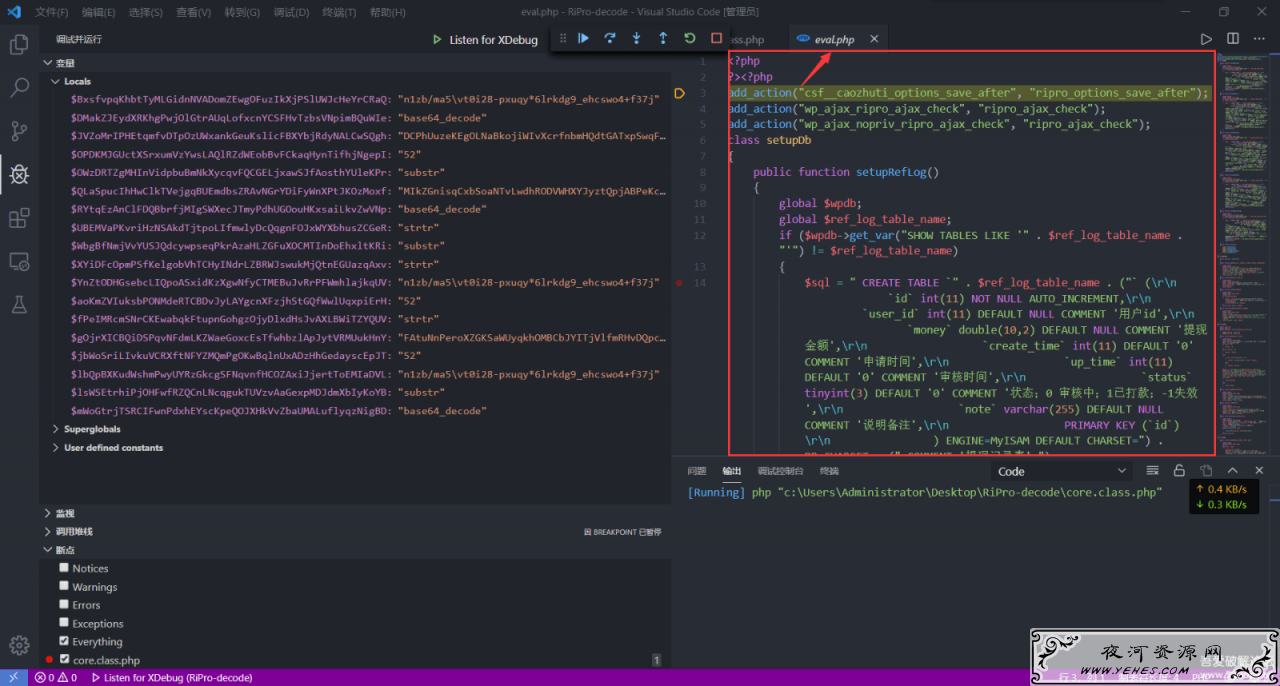
Task: Click the debug Restart icon
Action: (x=690, y=38)
